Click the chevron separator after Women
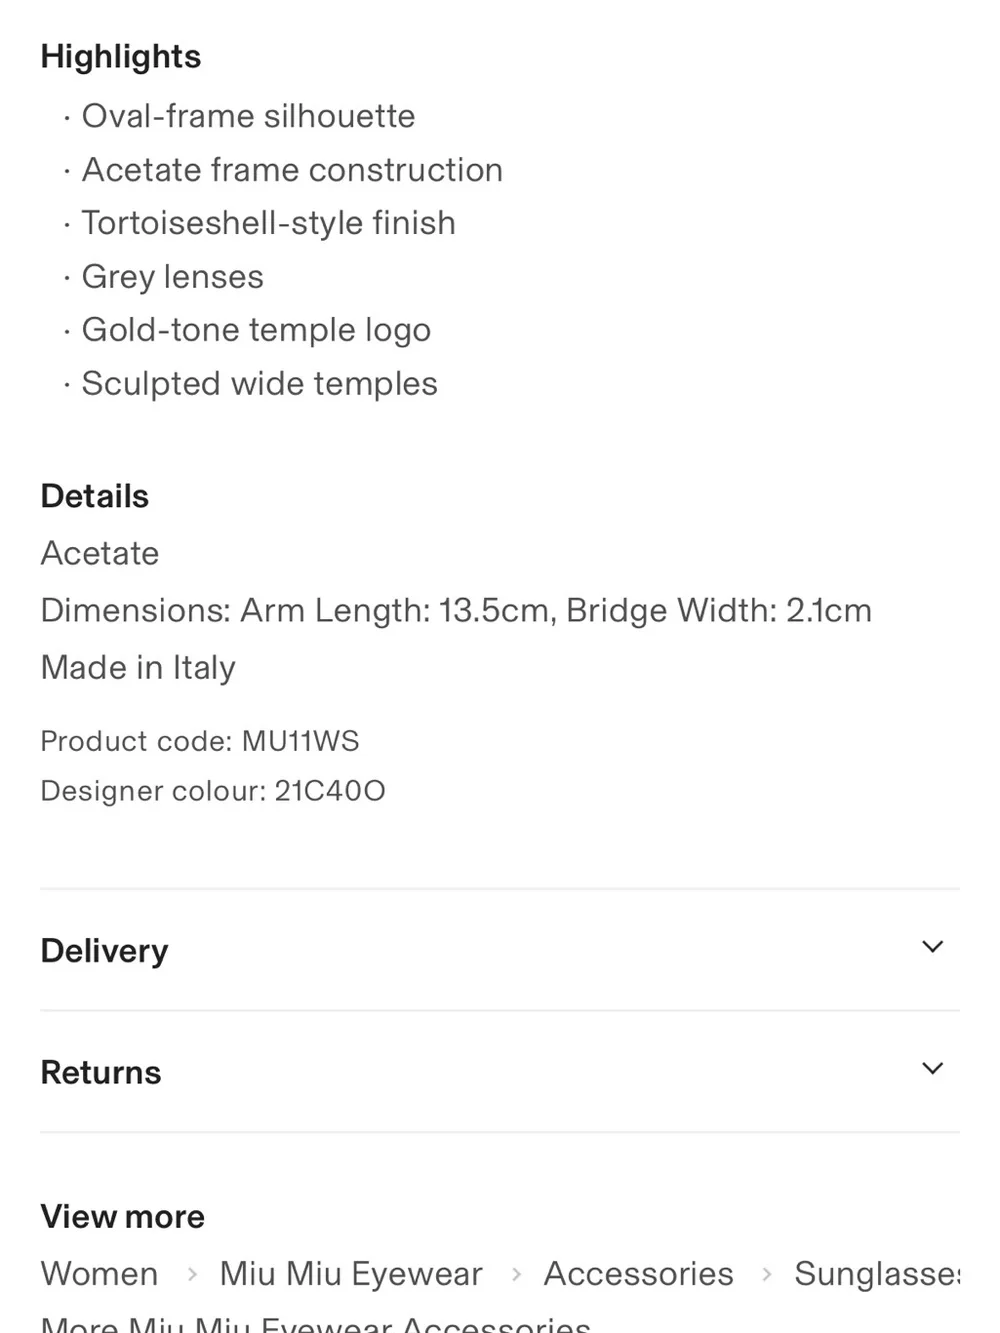The height and width of the screenshot is (1333, 1000). 191,1275
